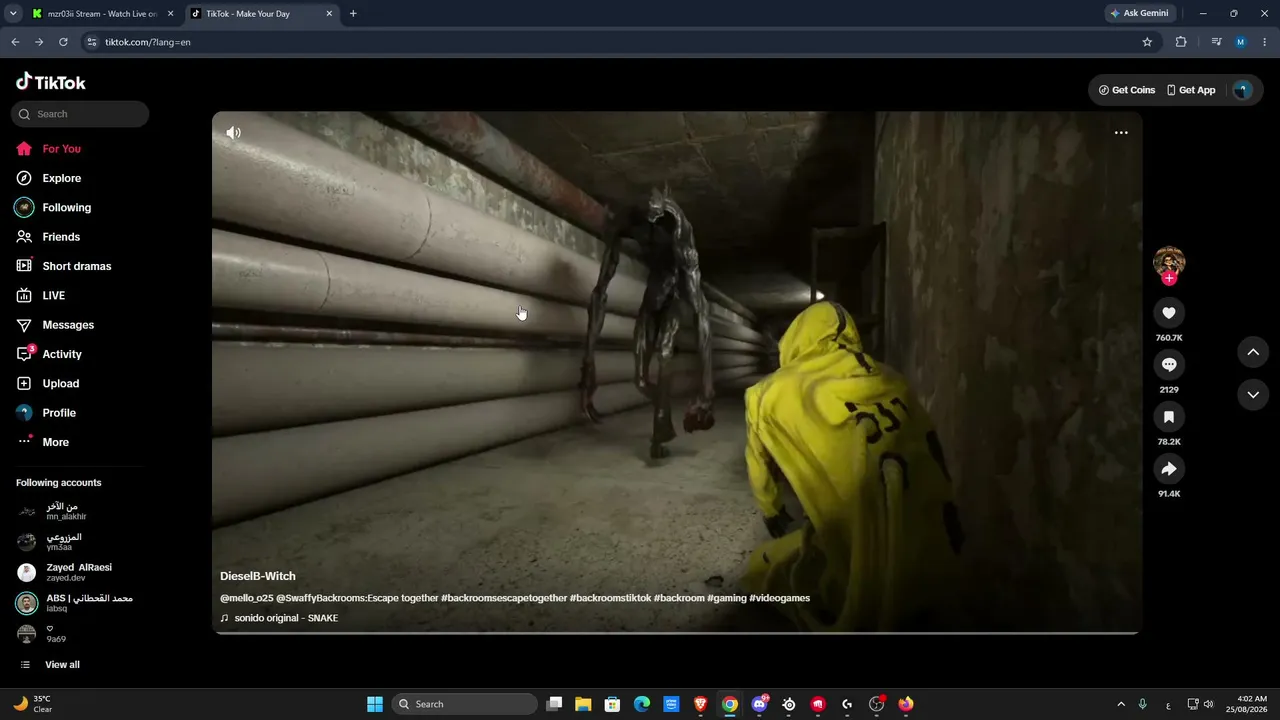Expand the tab search dropdown

click(13, 14)
